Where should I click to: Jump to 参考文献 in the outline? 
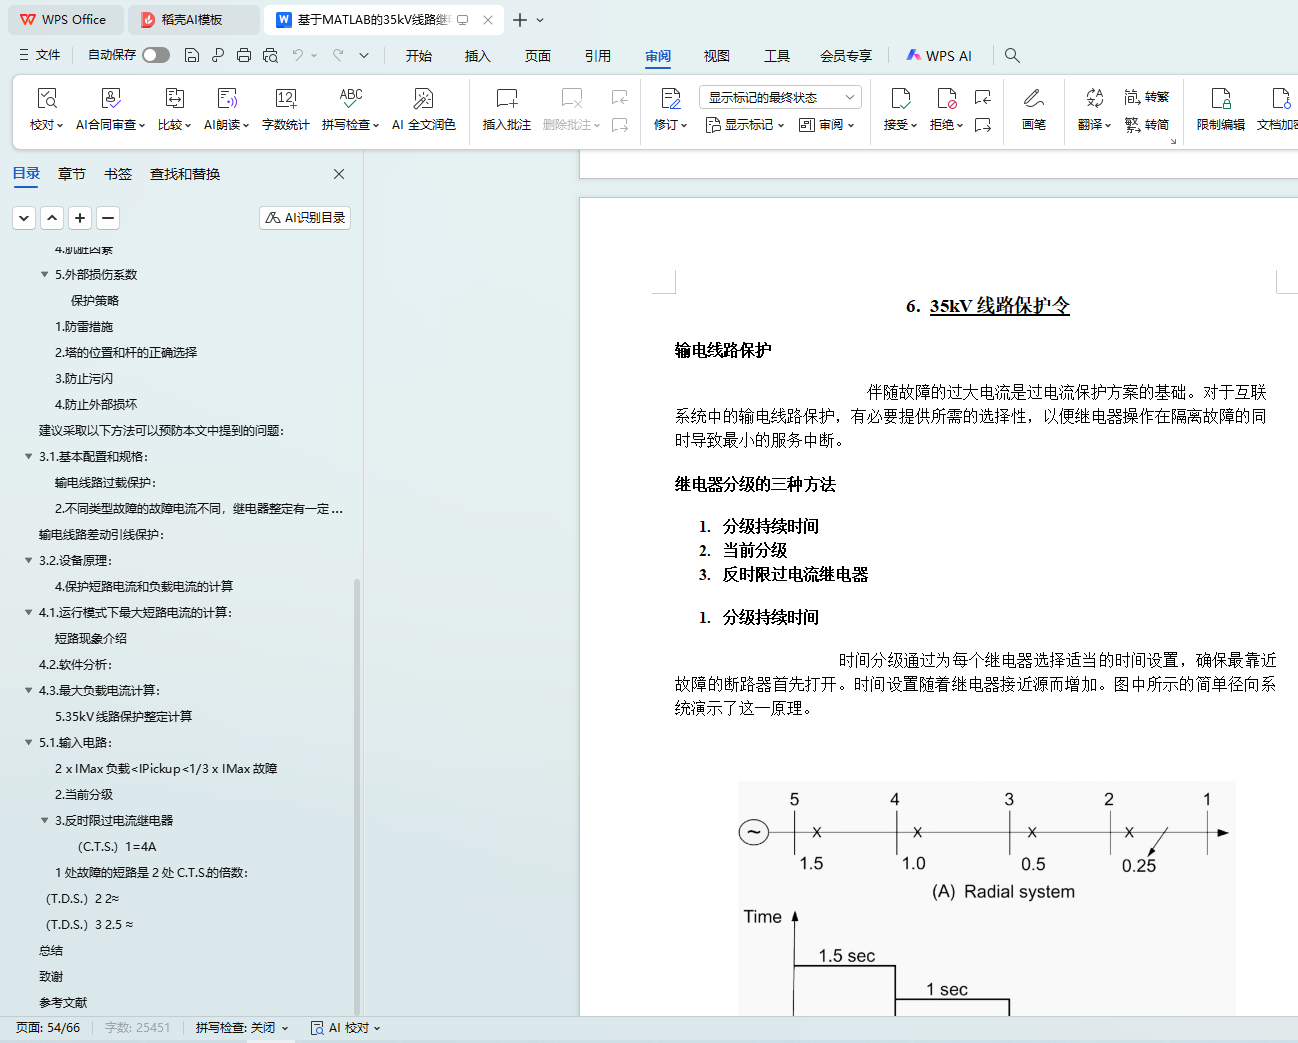tap(63, 1002)
